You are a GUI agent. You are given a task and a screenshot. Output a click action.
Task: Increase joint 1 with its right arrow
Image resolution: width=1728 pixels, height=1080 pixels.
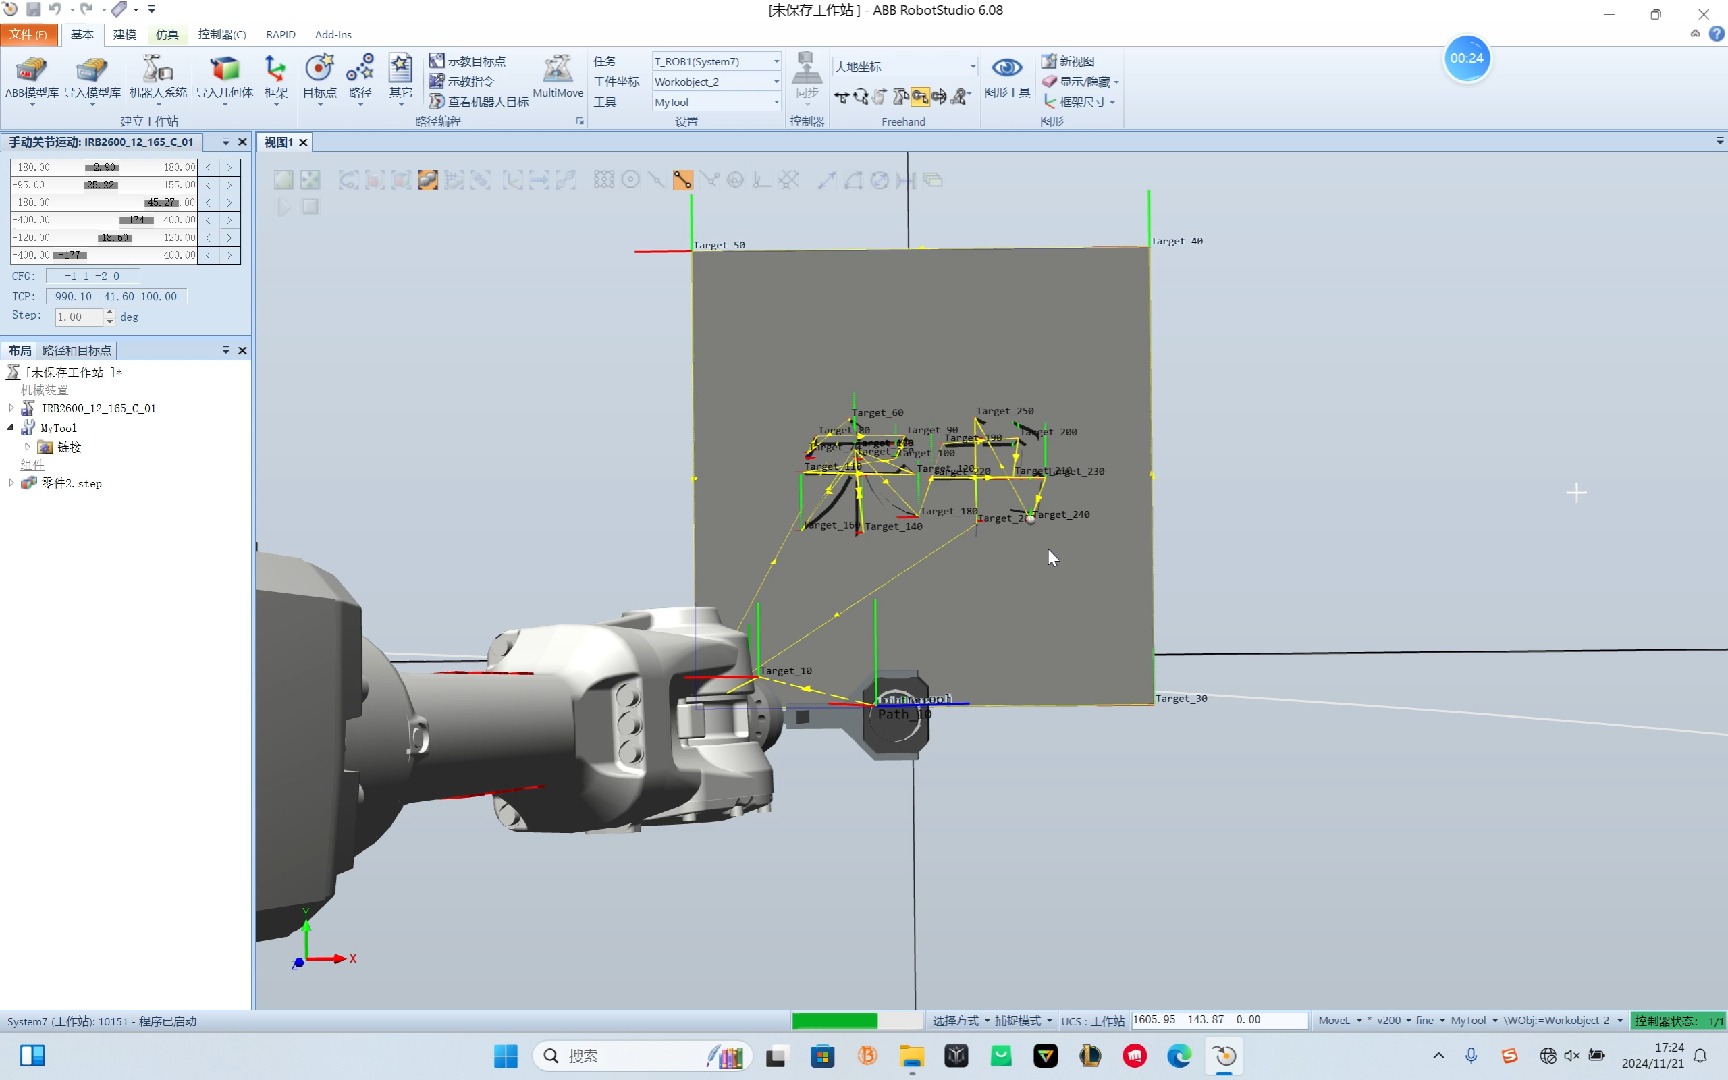[x=229, y=167]
